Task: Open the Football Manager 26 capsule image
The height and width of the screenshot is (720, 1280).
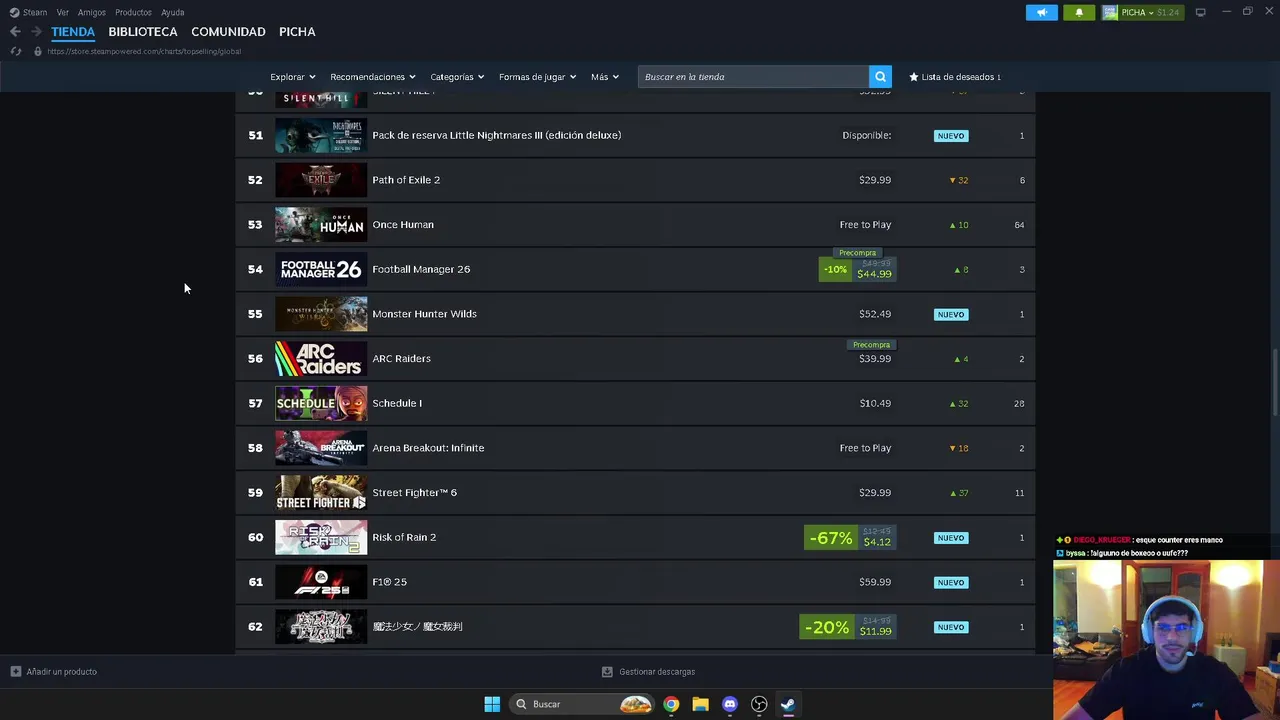Action: 321,269
